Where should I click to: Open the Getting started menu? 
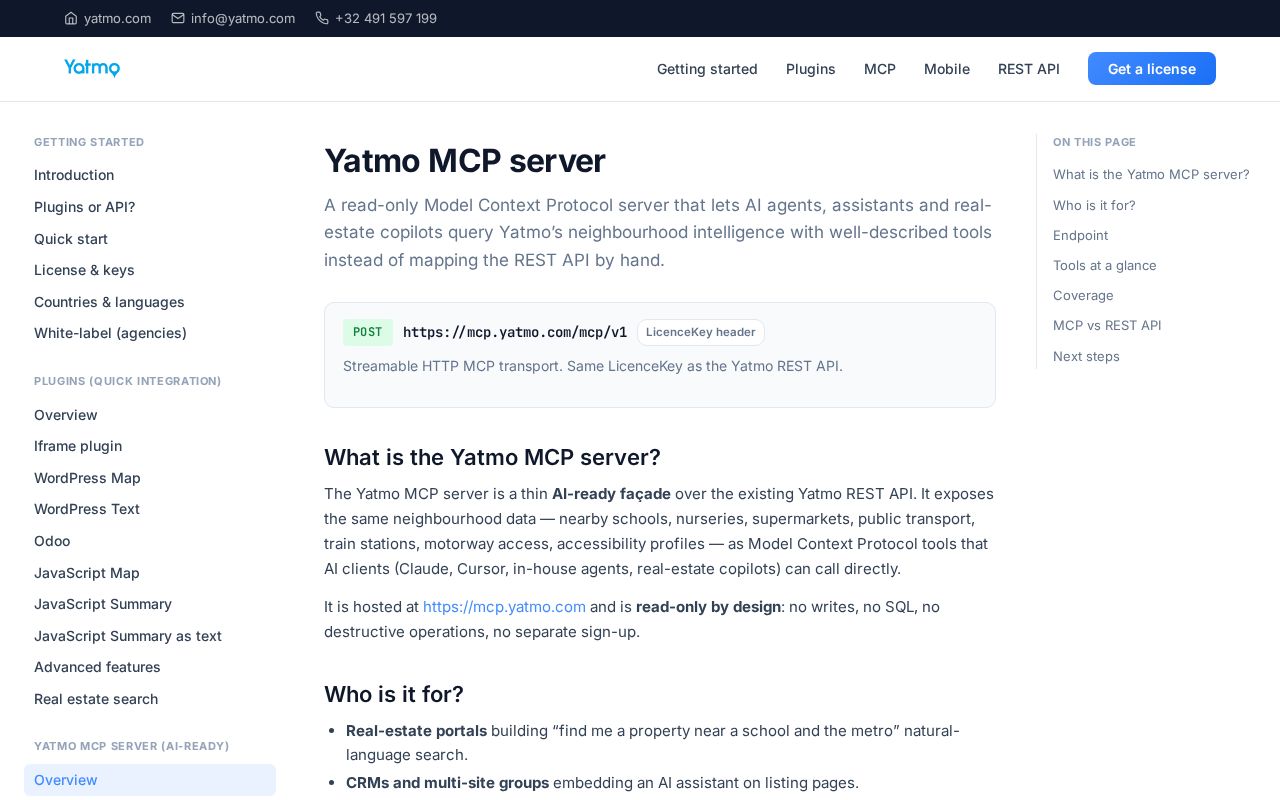point(707,69)
